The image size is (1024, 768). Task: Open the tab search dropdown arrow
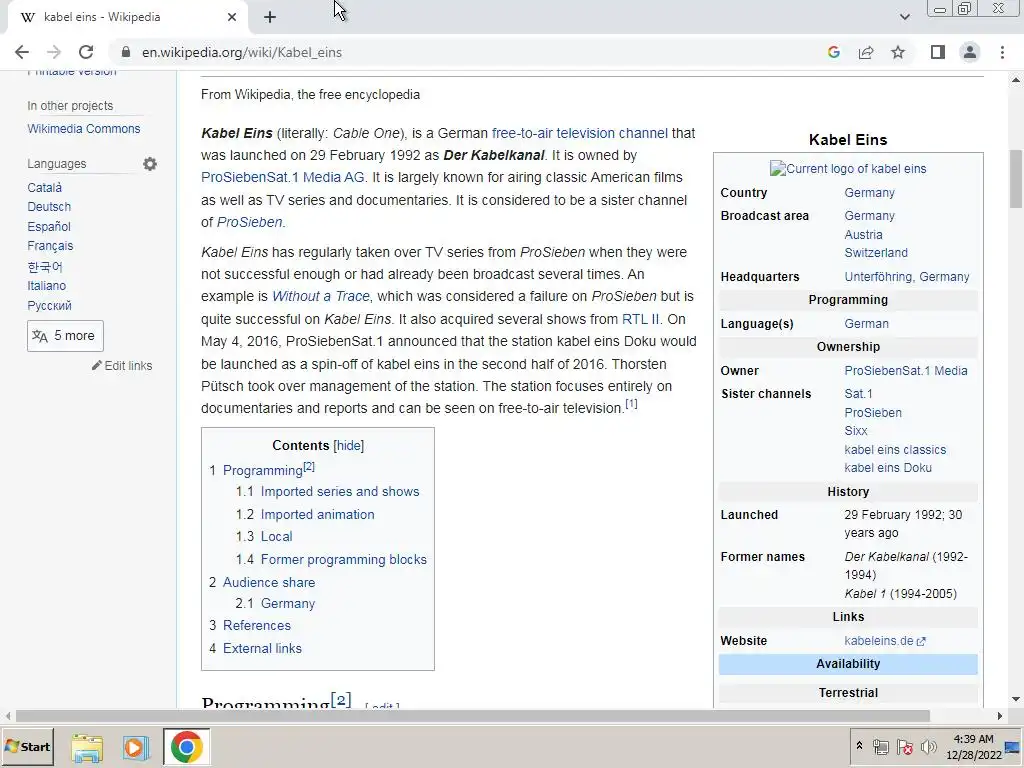(904, 17)
